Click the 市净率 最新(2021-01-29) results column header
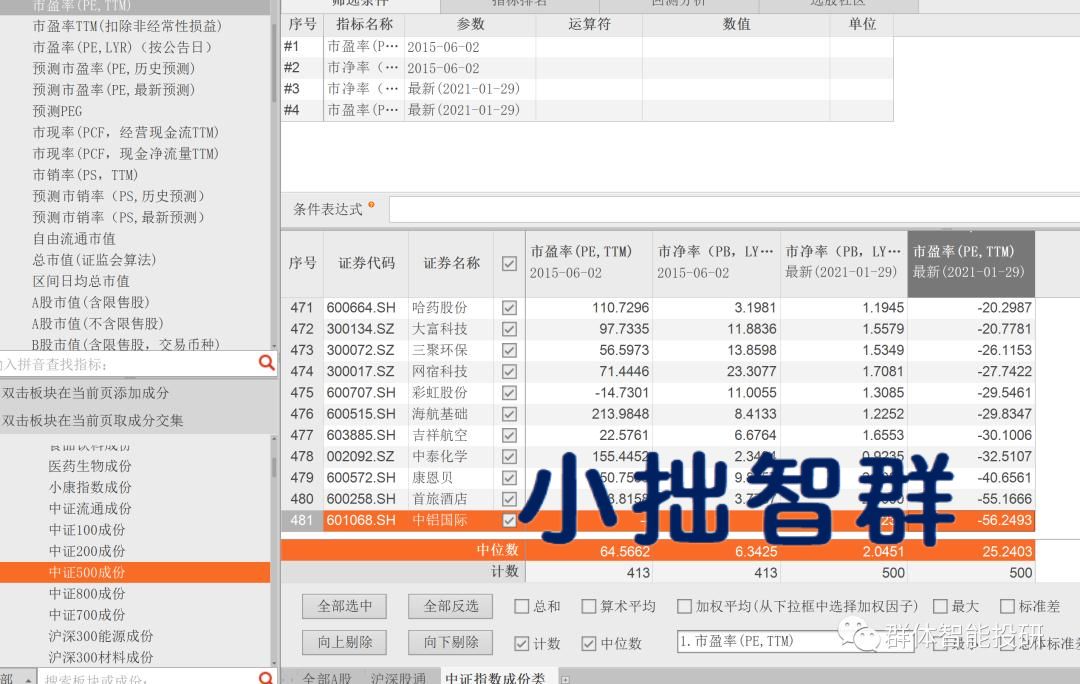The image size is (1080, 684). (x=843, y=262)
